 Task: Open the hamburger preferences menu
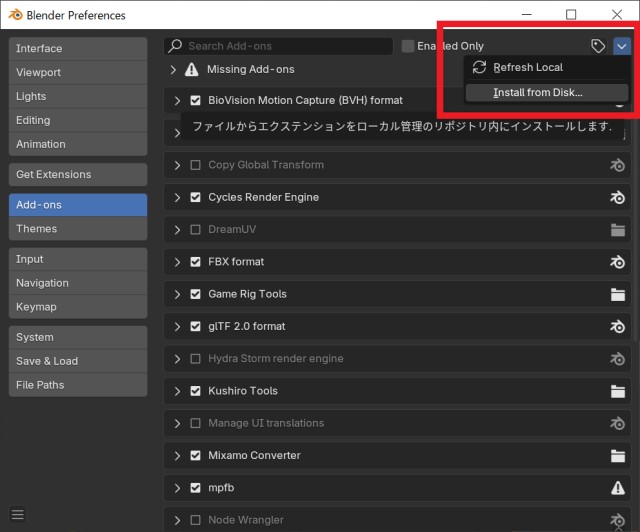click(18, 514)
